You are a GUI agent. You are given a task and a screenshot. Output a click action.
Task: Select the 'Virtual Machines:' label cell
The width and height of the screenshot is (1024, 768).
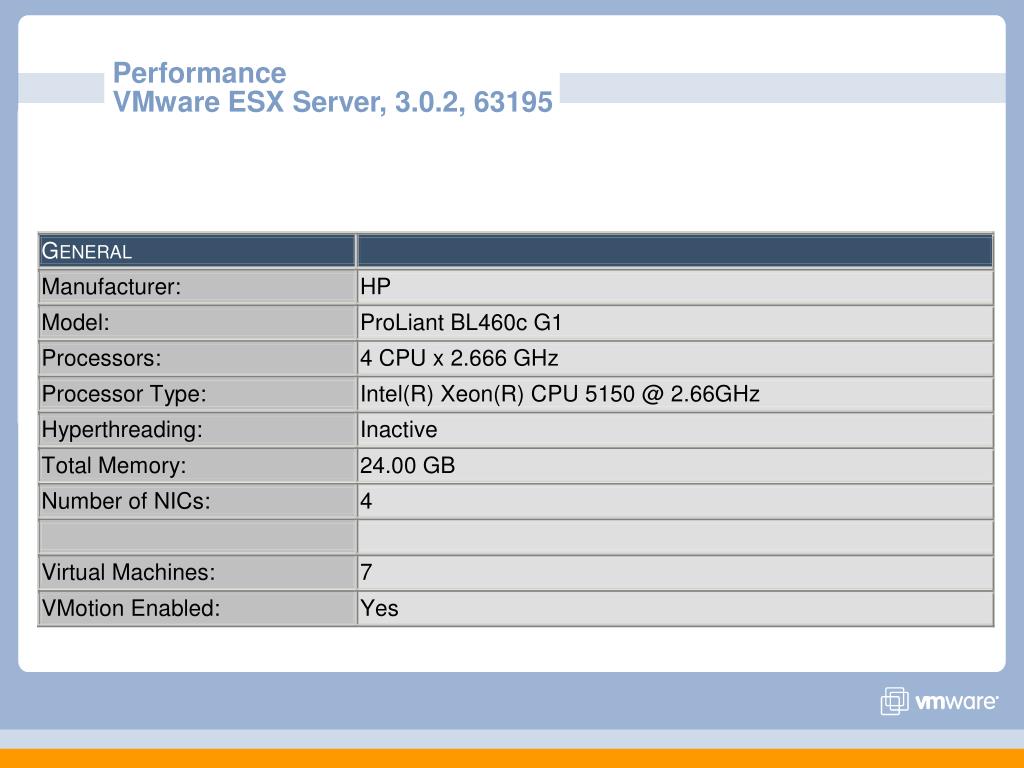coord(197,572)
